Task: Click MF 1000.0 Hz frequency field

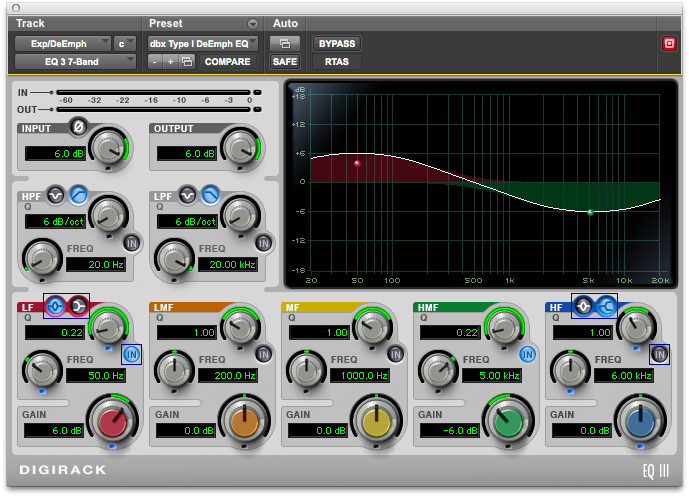Action: coord(359,376)
